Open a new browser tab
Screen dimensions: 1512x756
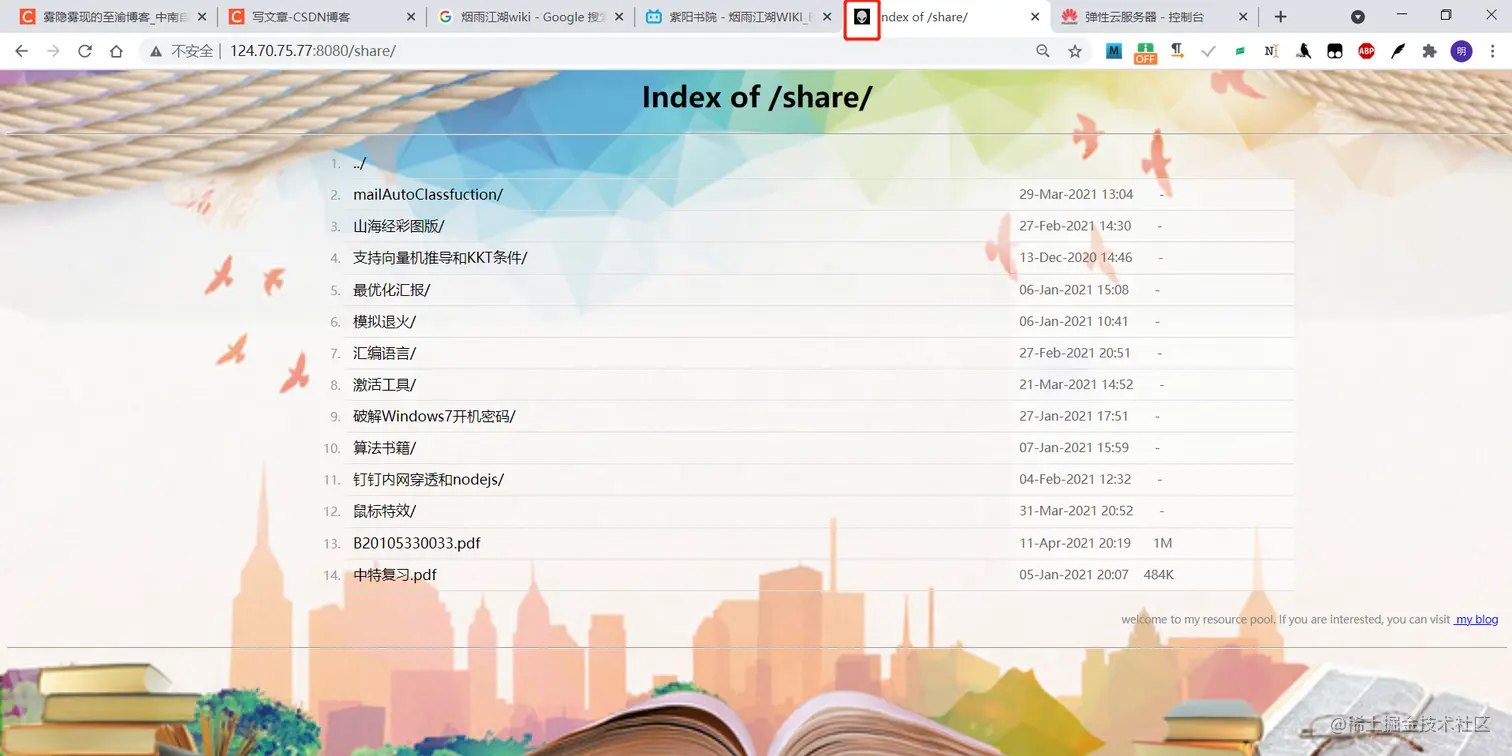pos(1280,17)
